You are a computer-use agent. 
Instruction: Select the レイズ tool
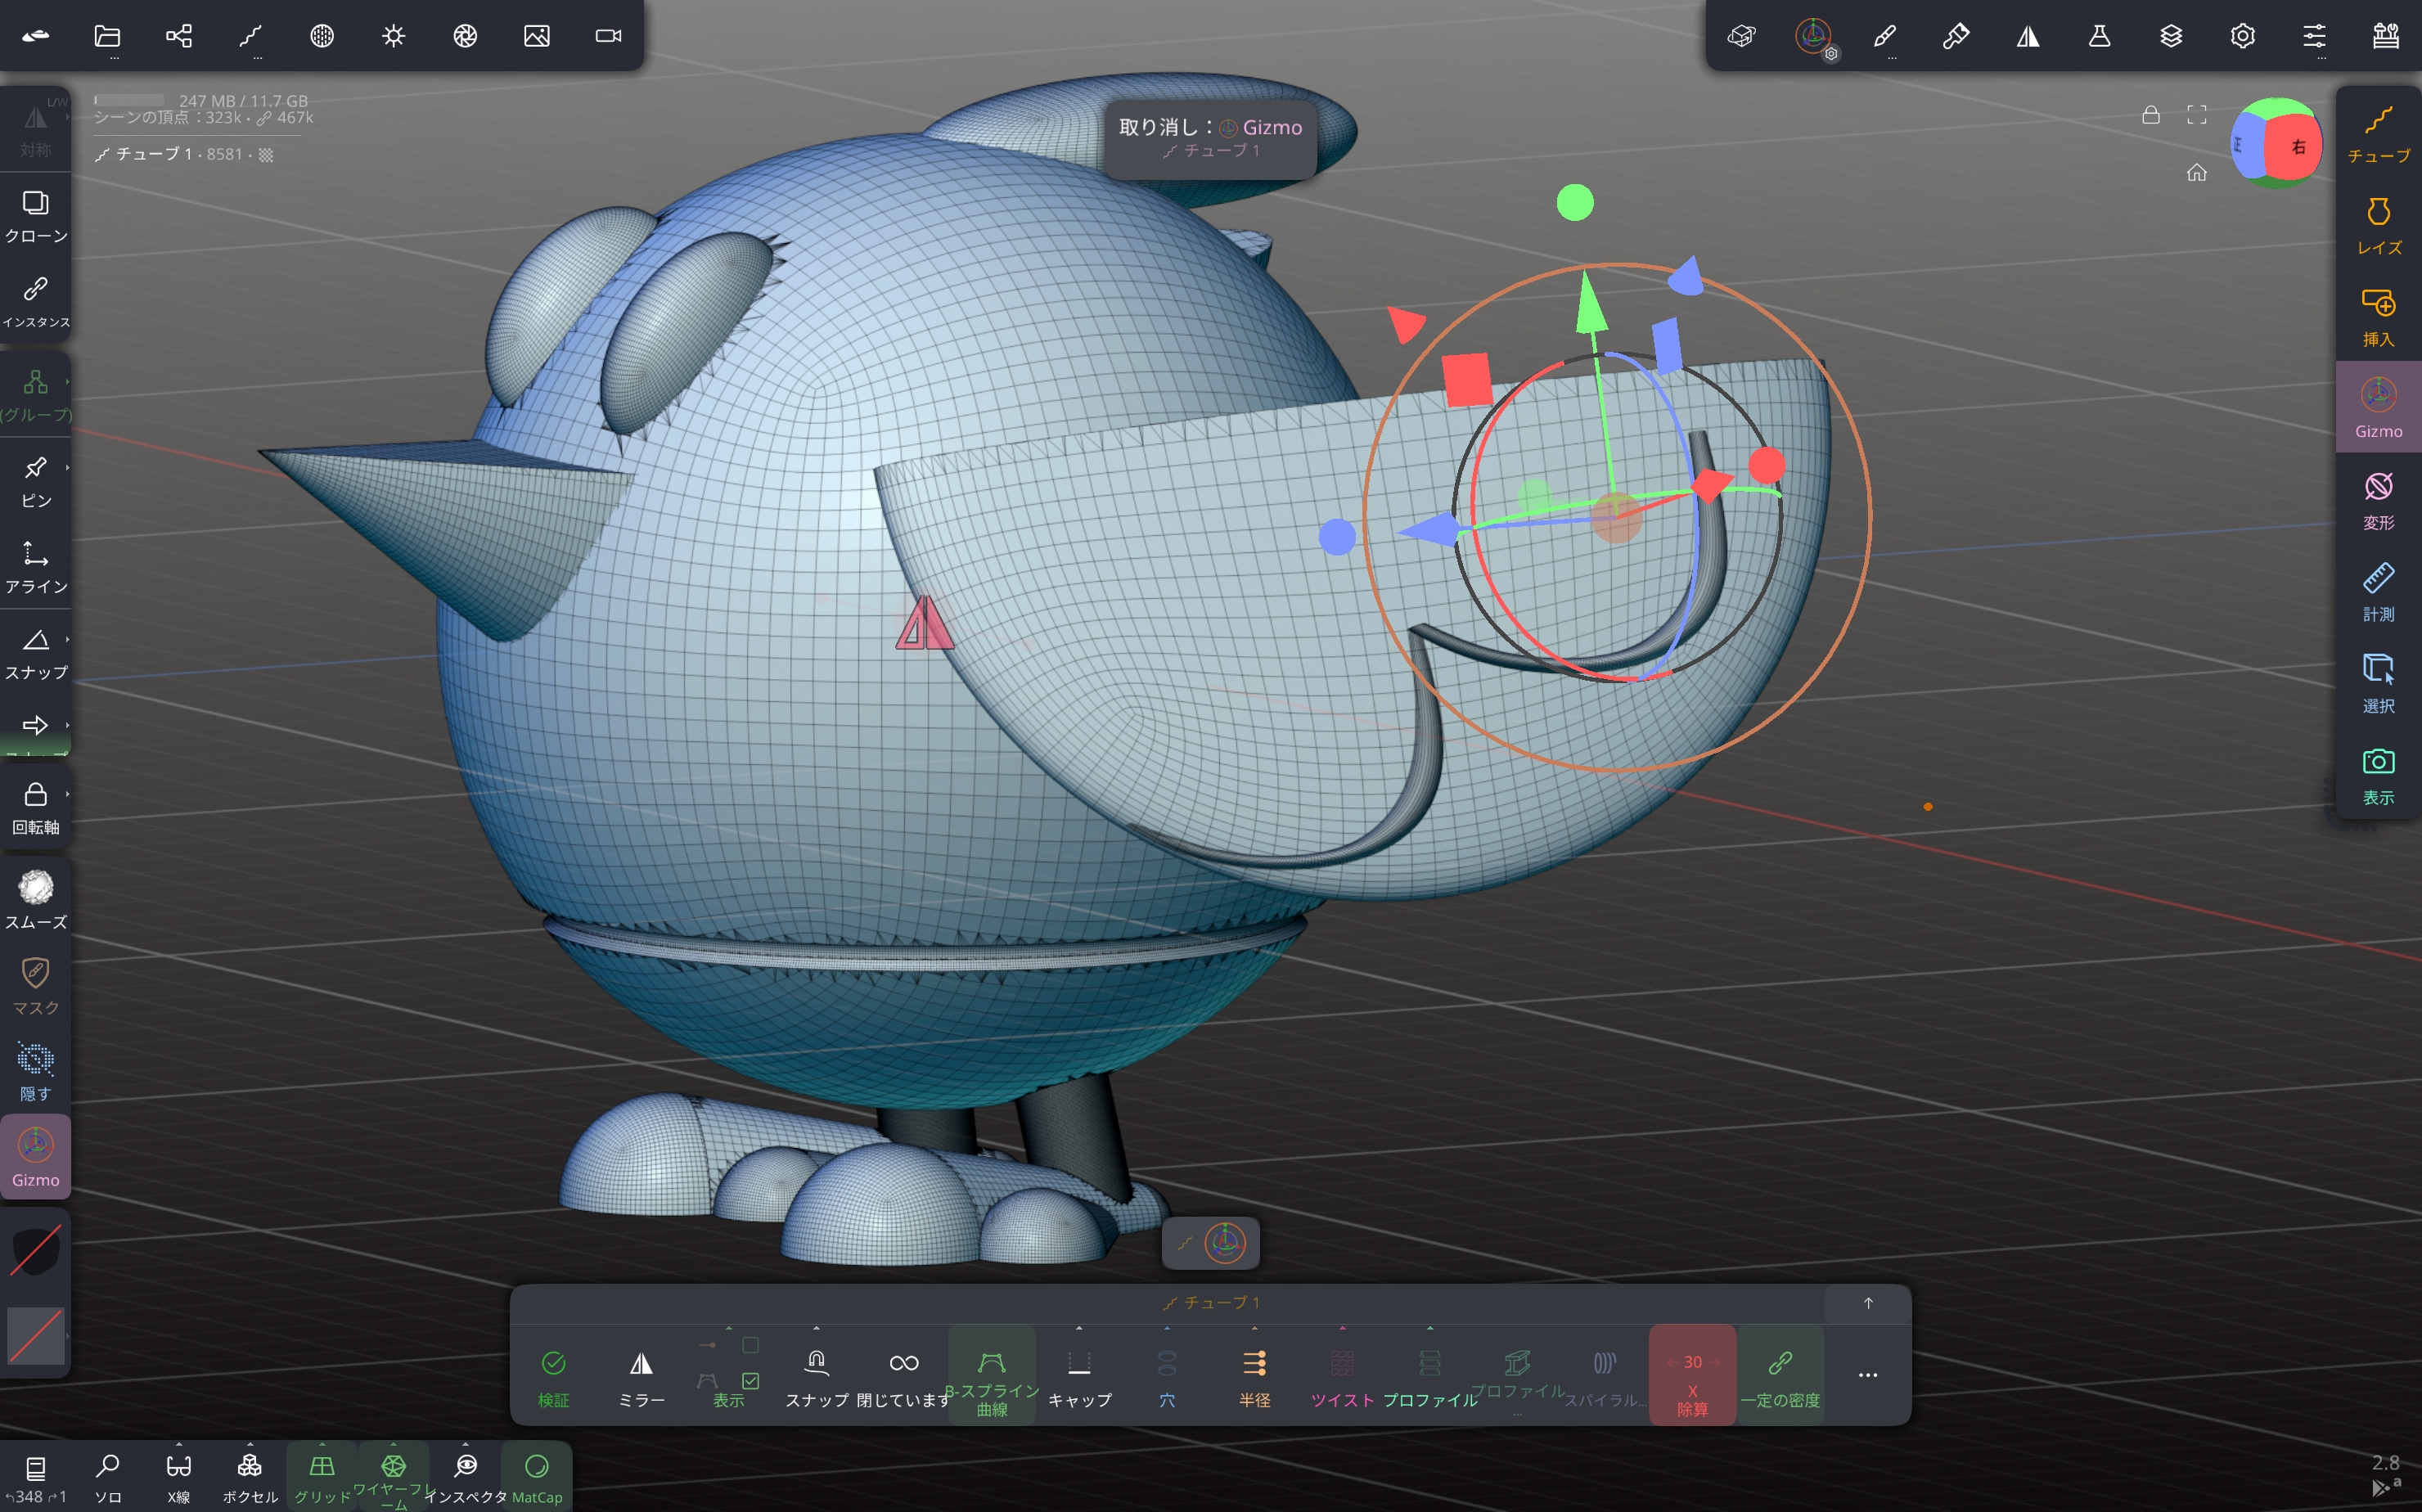pos(2378,225)
